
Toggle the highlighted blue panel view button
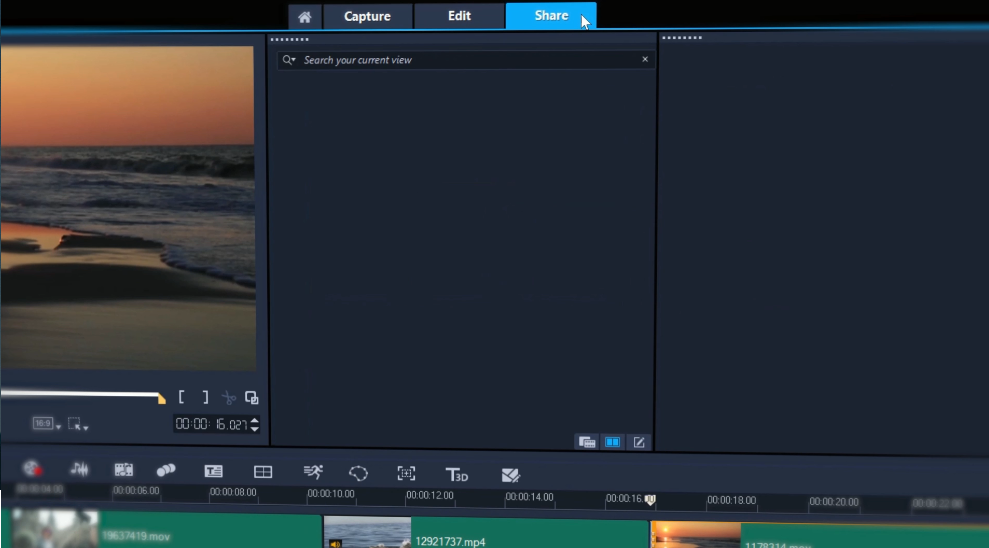(613, 441)
